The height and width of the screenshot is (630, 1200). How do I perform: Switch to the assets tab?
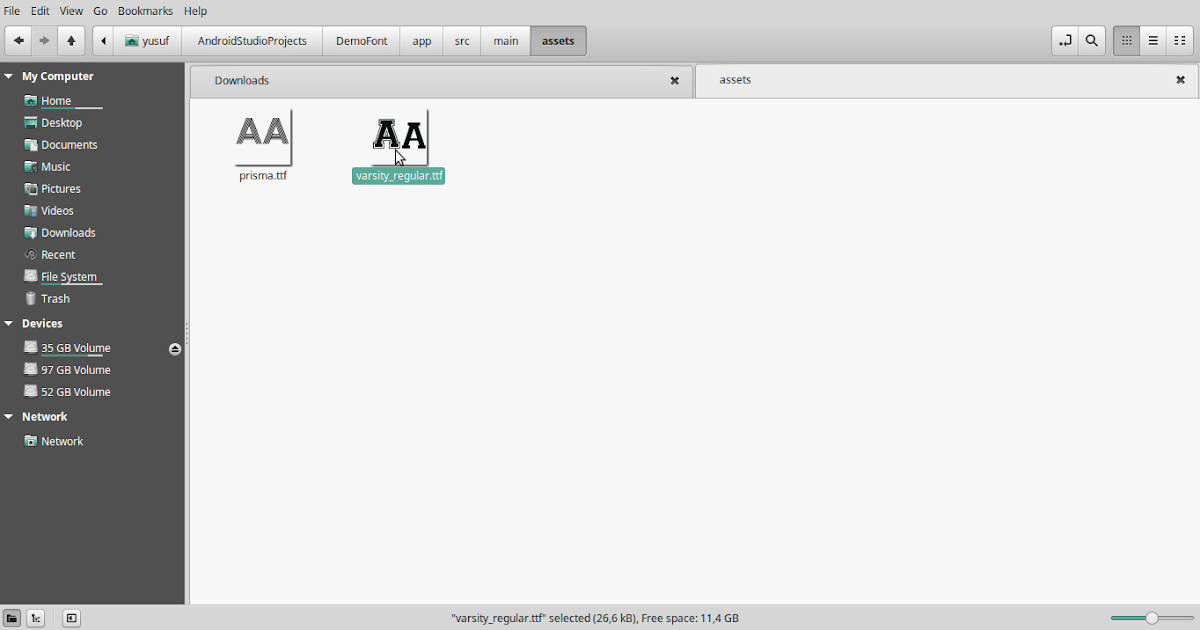tap(946, 81)
